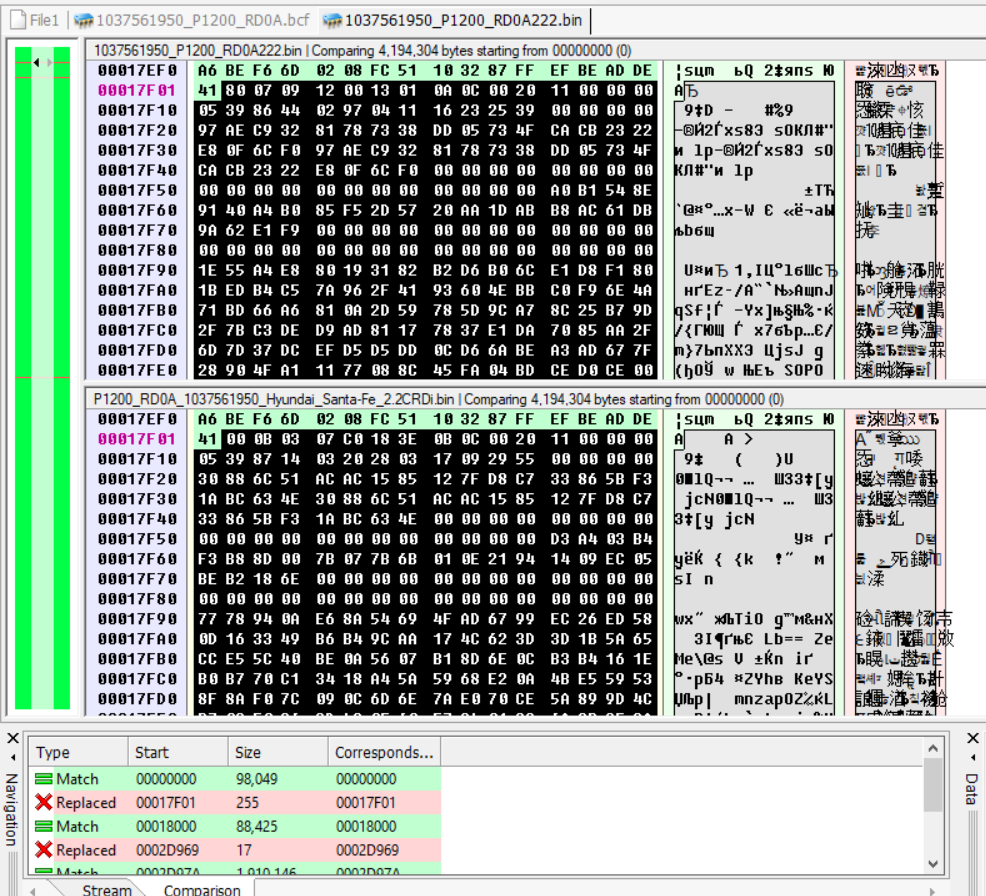Image resolution: width=986 pixels, height=896 pixels.
Task: Sort results by the Start column header
Action: [178, 752]
